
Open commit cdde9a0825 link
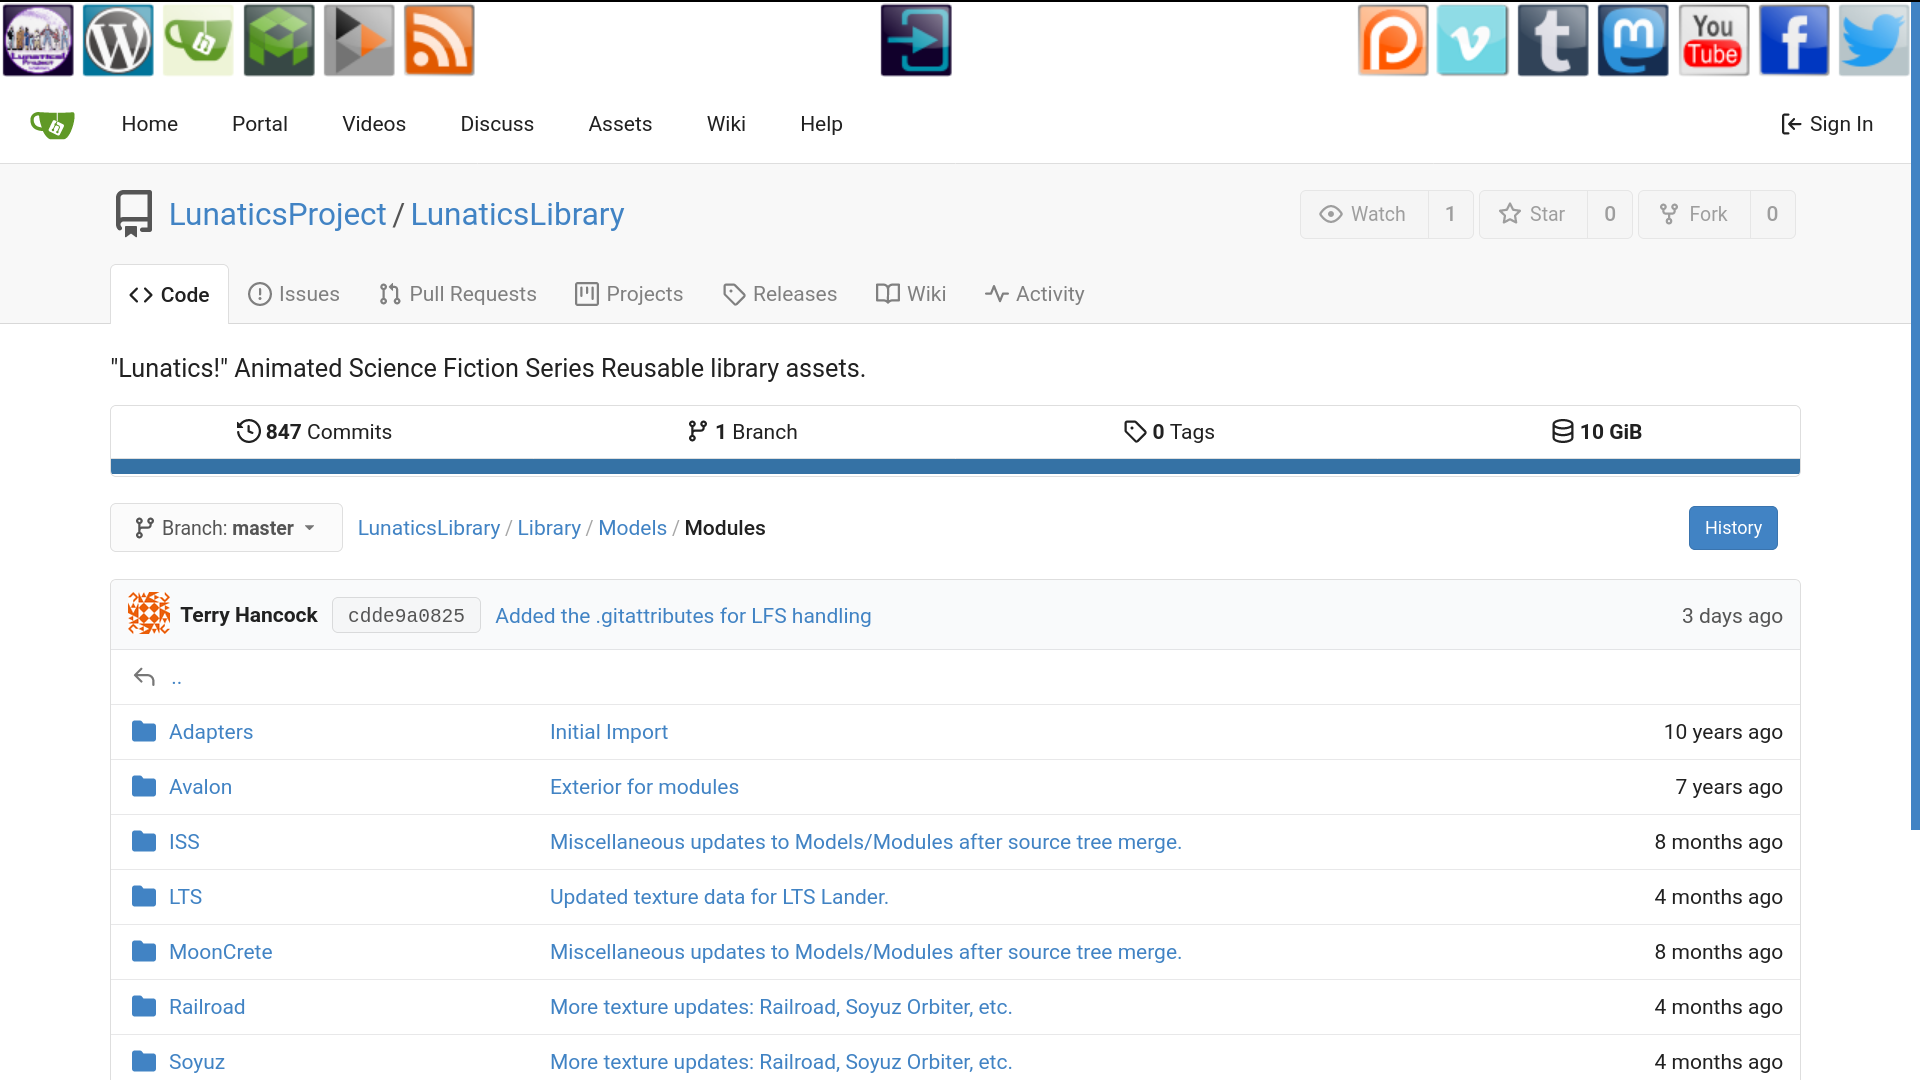tap(406, 616)
